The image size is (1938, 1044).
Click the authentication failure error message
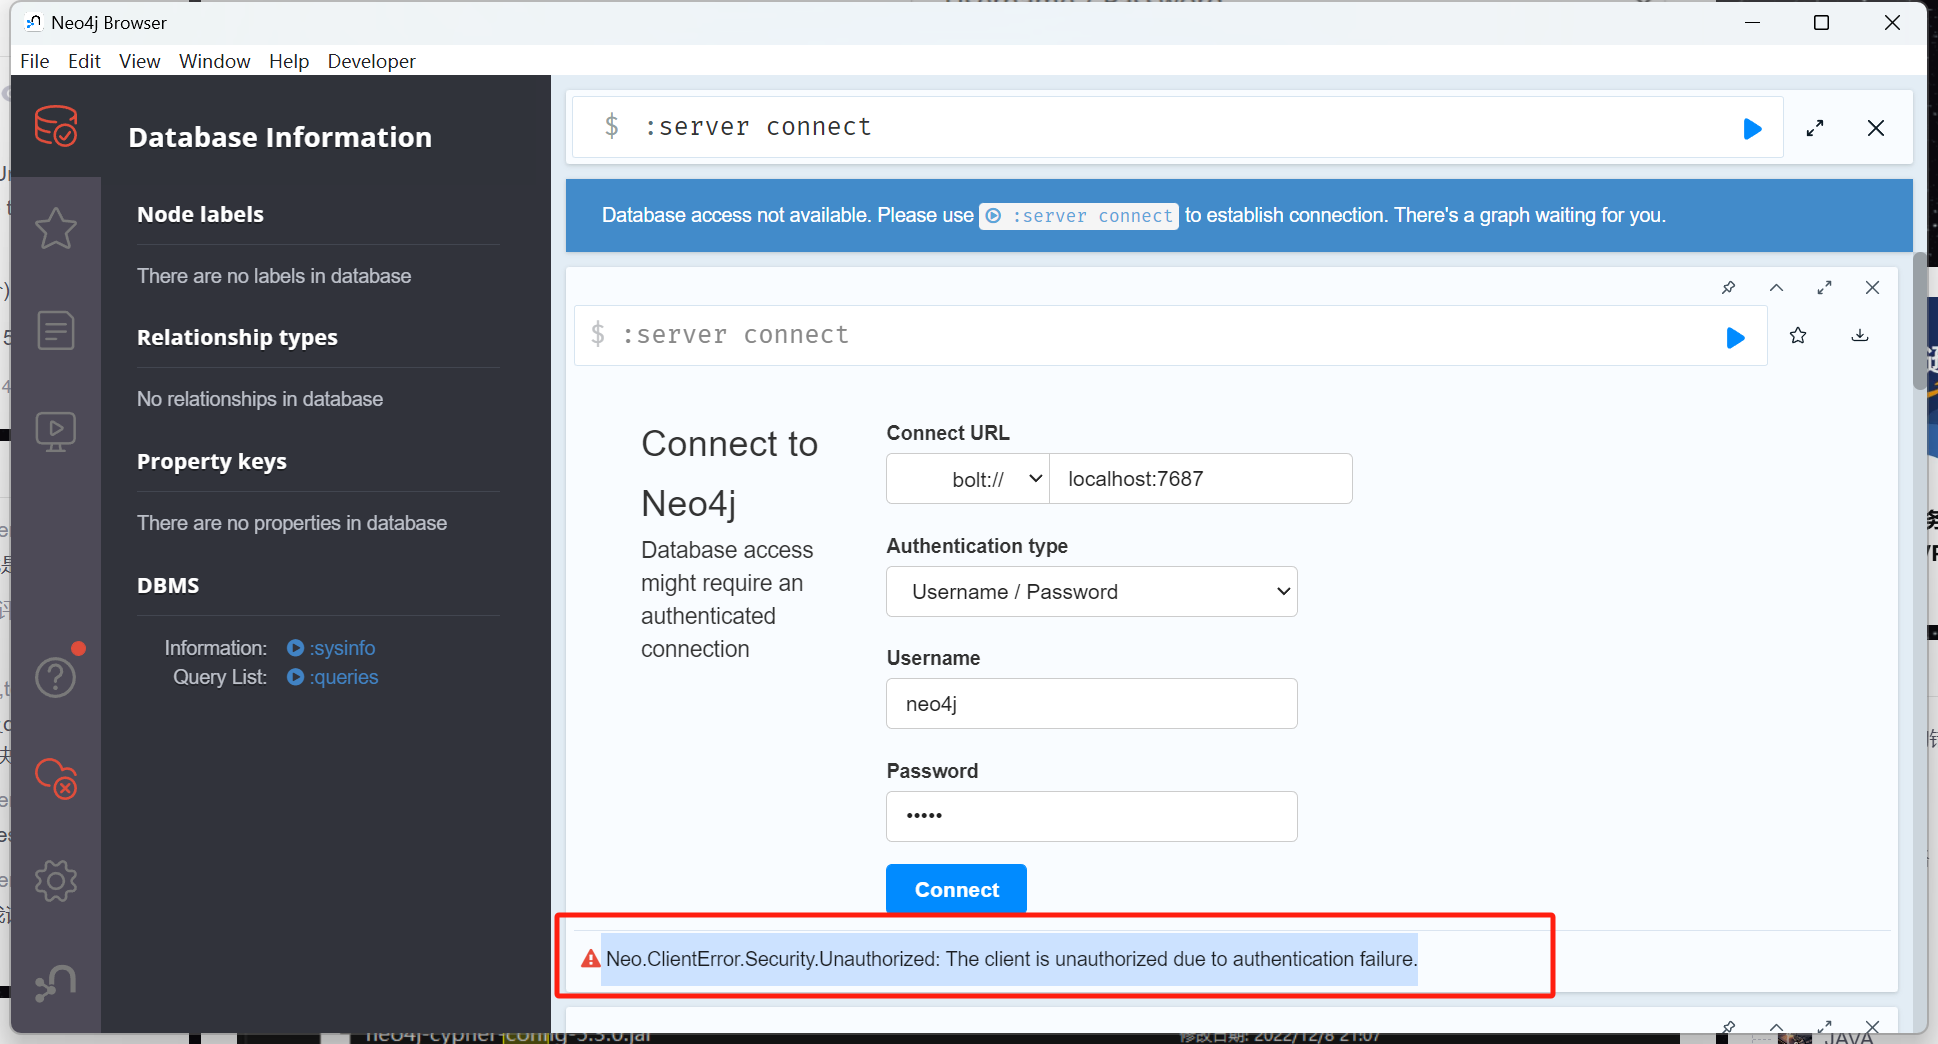[x=1011, y=959]
